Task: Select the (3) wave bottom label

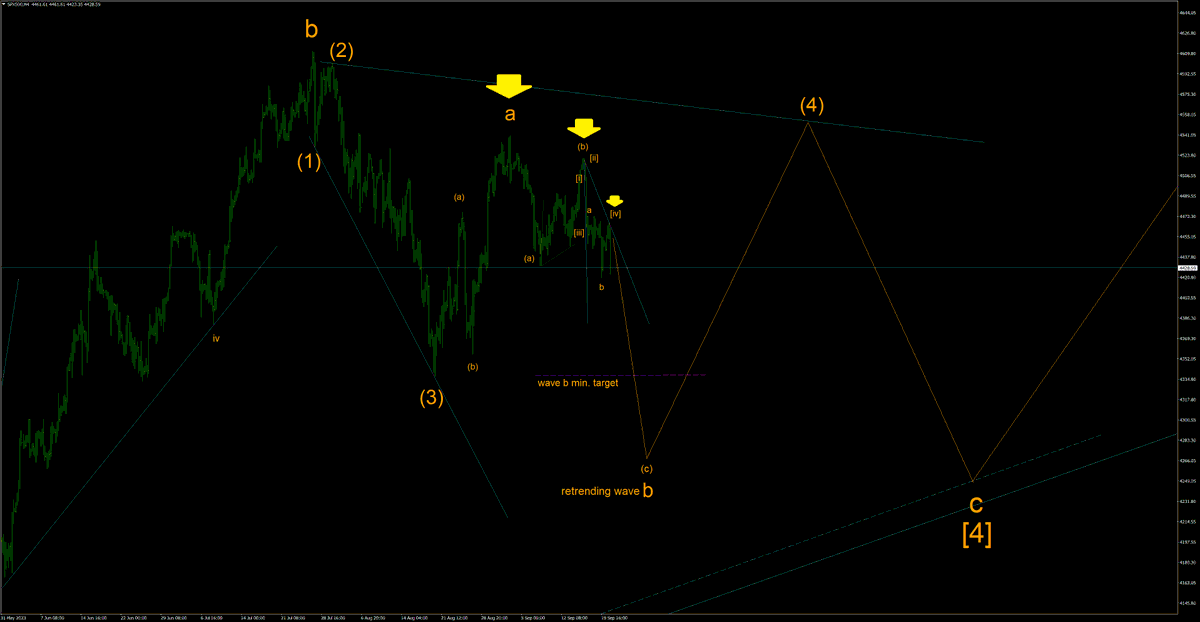Action: [x=431, y=397]
